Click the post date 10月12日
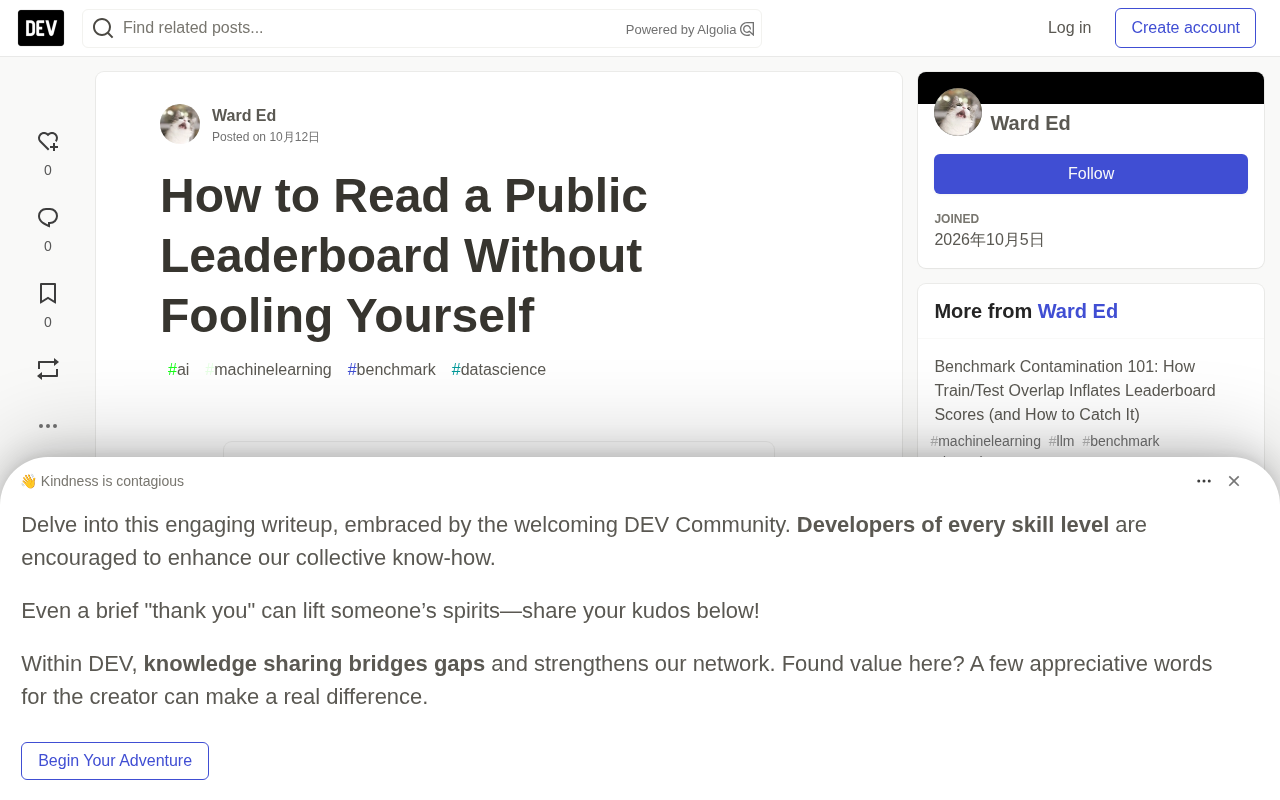This screenshot has width=1280, height=800. coord(294,137)
